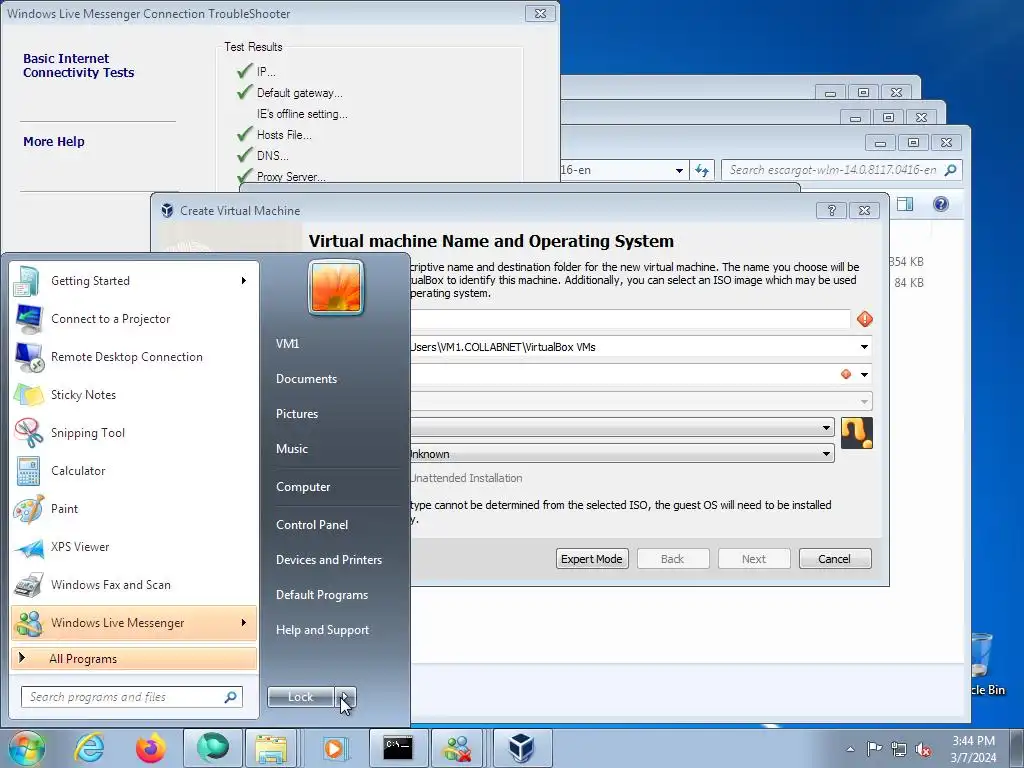1024x768 pixels.
Task: Open Remote Desktop Connection
Action: coord(134,357)
